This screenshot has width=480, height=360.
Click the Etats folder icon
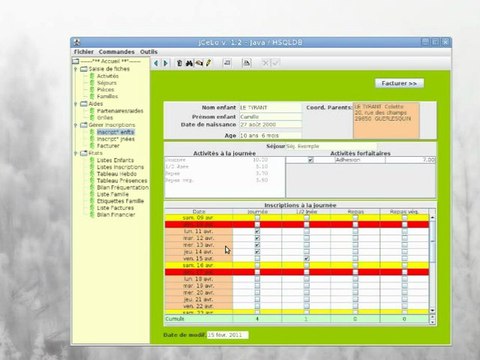[84, 153]
